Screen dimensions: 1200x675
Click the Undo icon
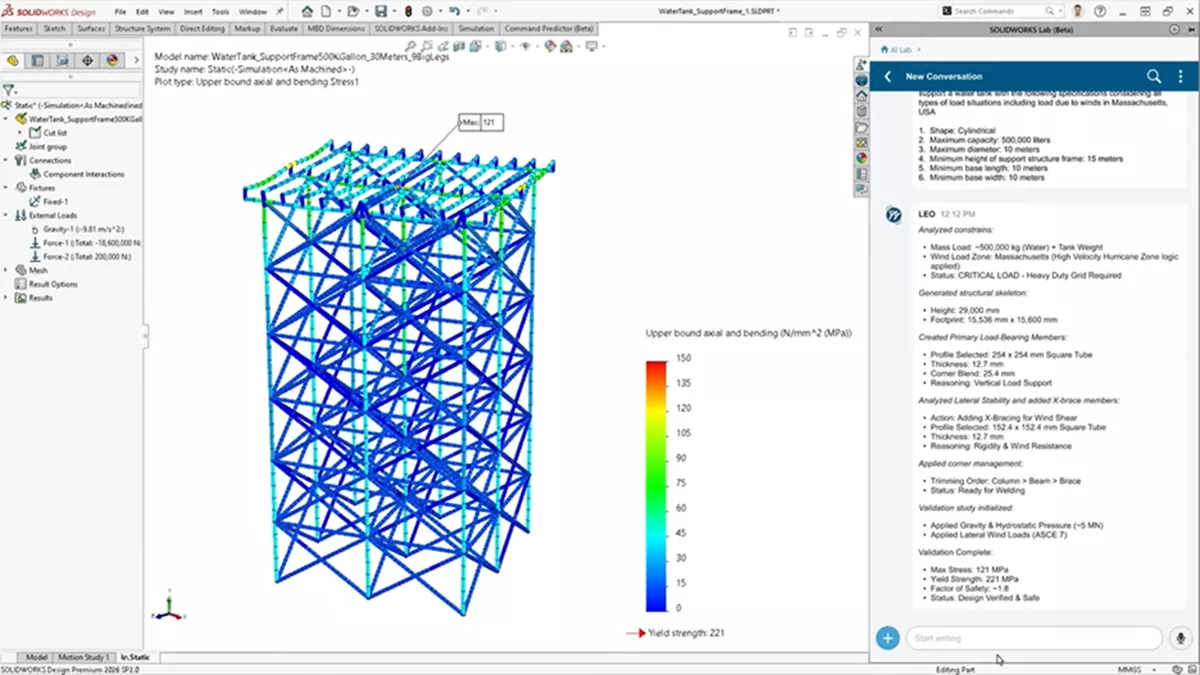click(x=454, y=11)
